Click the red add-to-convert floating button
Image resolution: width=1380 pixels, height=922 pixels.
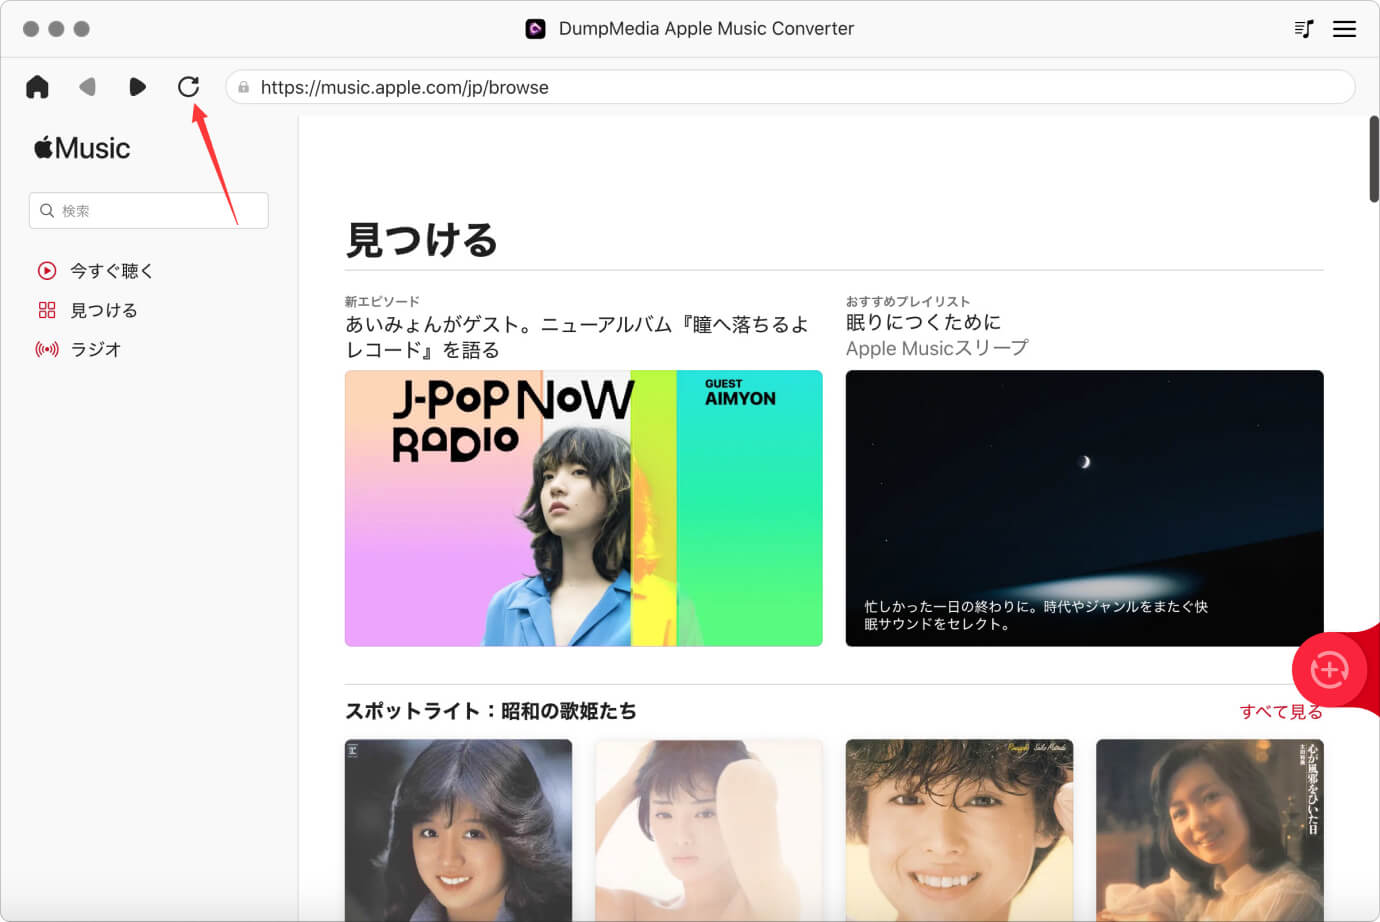point(1329,670)
